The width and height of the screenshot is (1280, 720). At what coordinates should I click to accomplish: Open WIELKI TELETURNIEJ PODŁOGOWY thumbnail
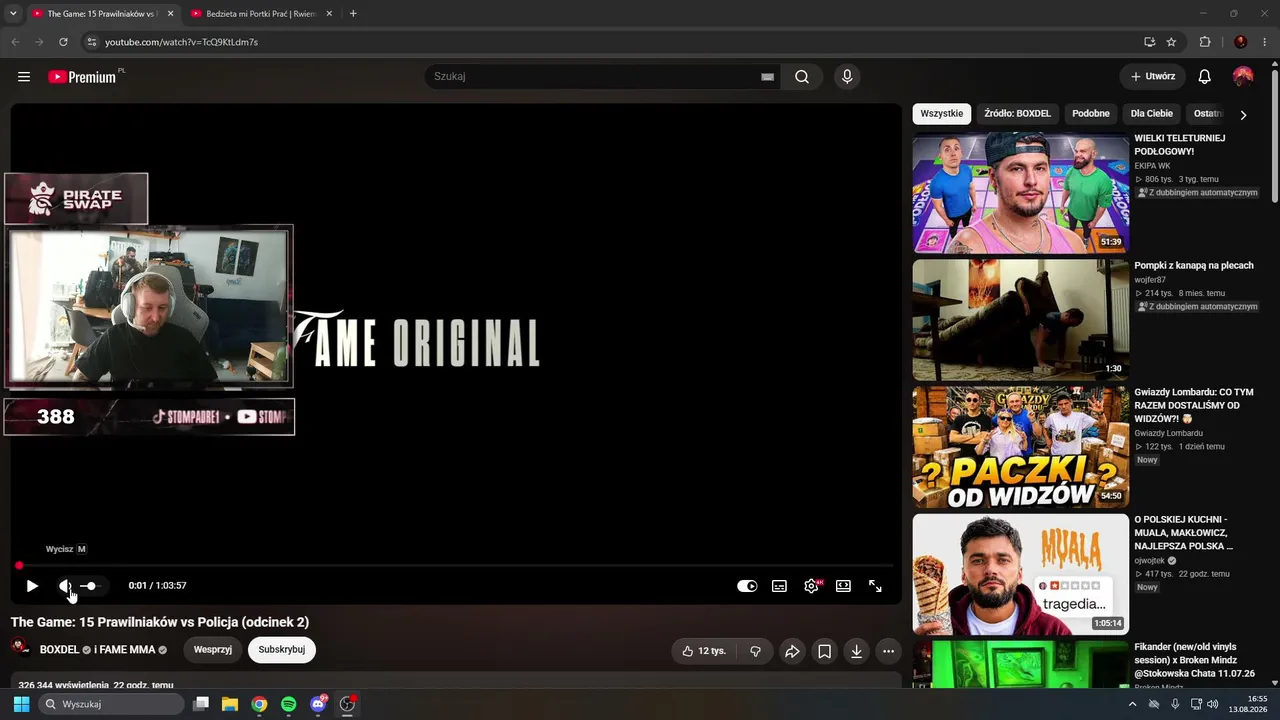click(x=1021, y=193)
